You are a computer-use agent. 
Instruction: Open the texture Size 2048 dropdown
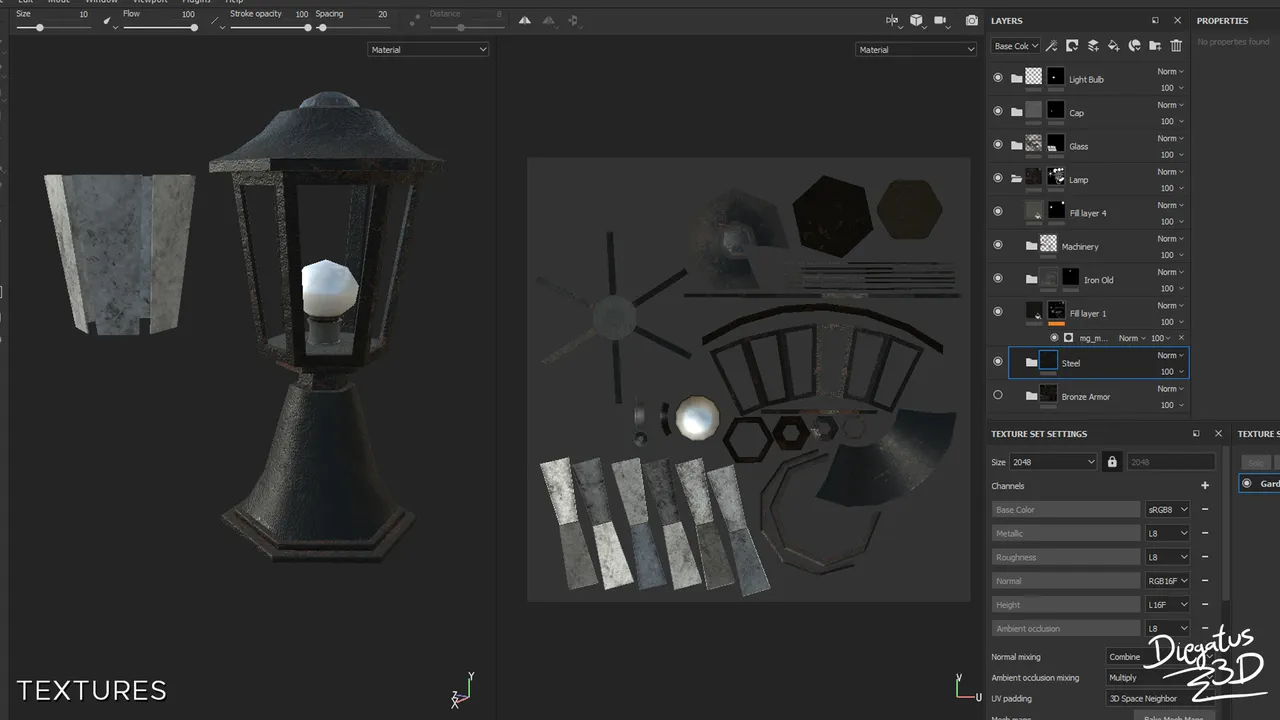click(x=1052, y=462)
